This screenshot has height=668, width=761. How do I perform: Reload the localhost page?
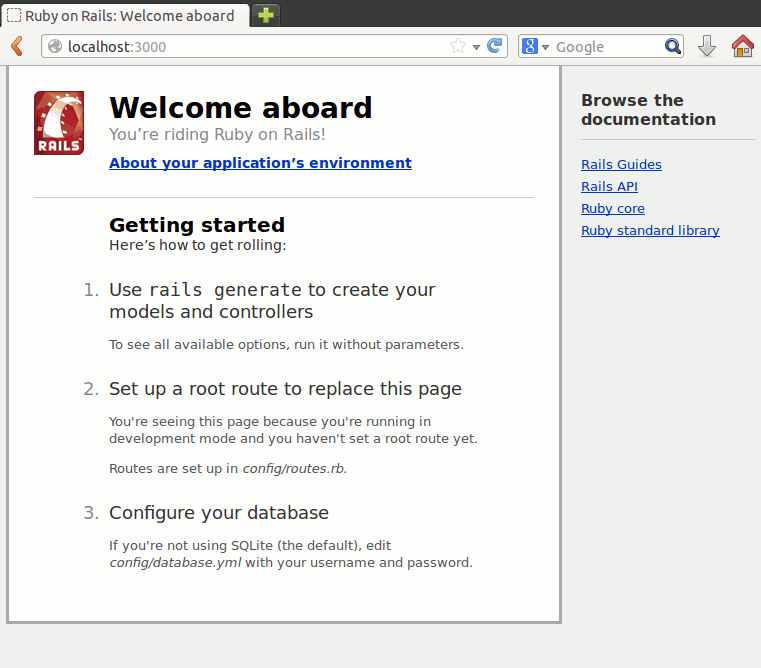[494, 46]
